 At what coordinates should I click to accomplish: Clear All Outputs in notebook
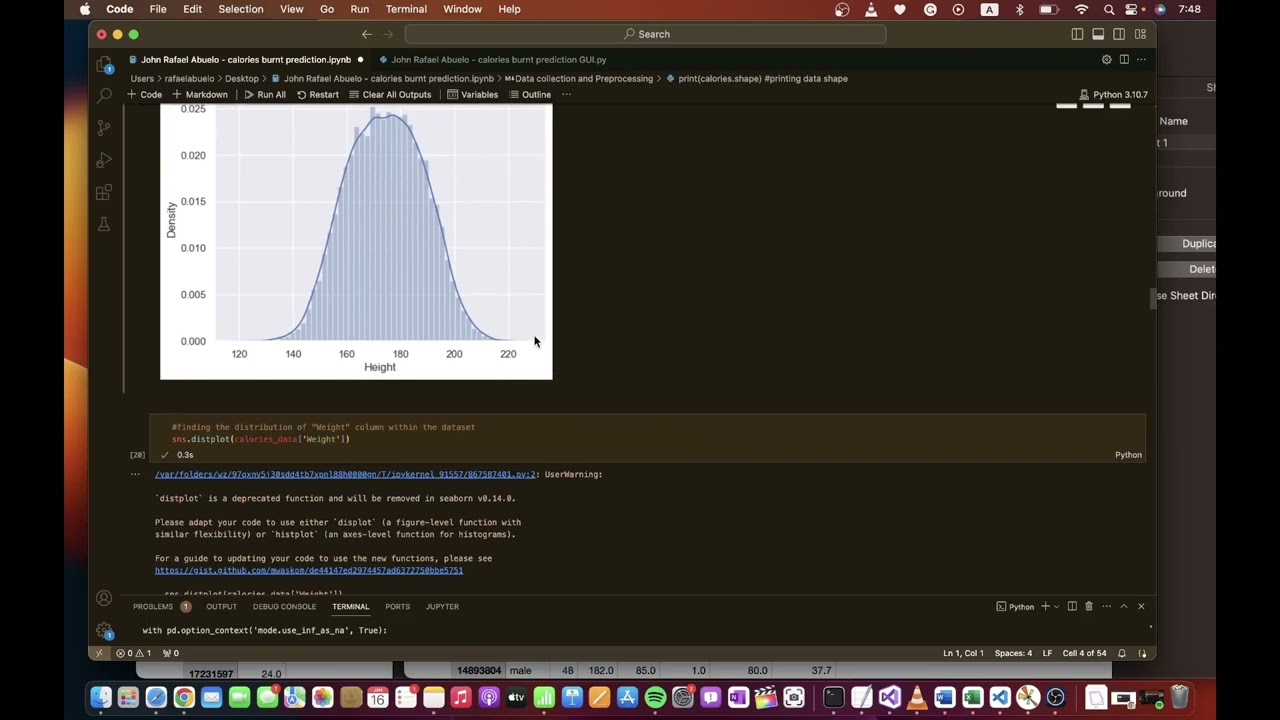coord(390,95)
